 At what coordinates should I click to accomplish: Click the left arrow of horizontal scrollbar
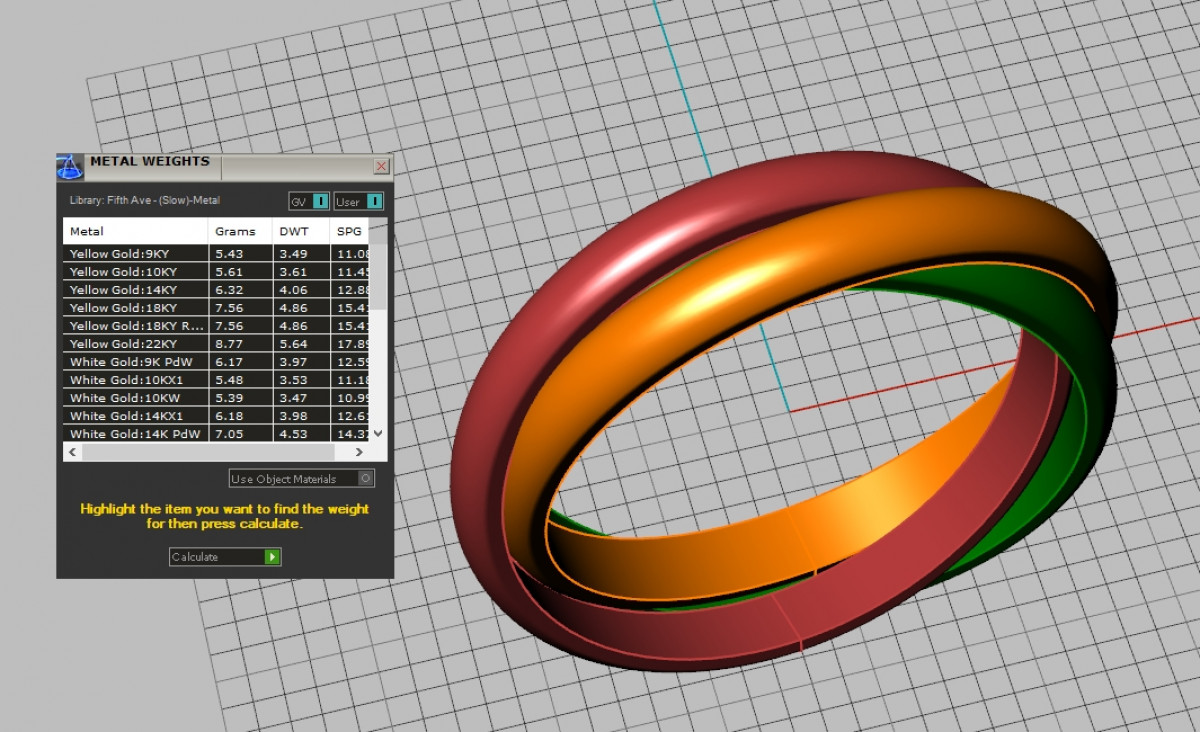pos(72,453)
